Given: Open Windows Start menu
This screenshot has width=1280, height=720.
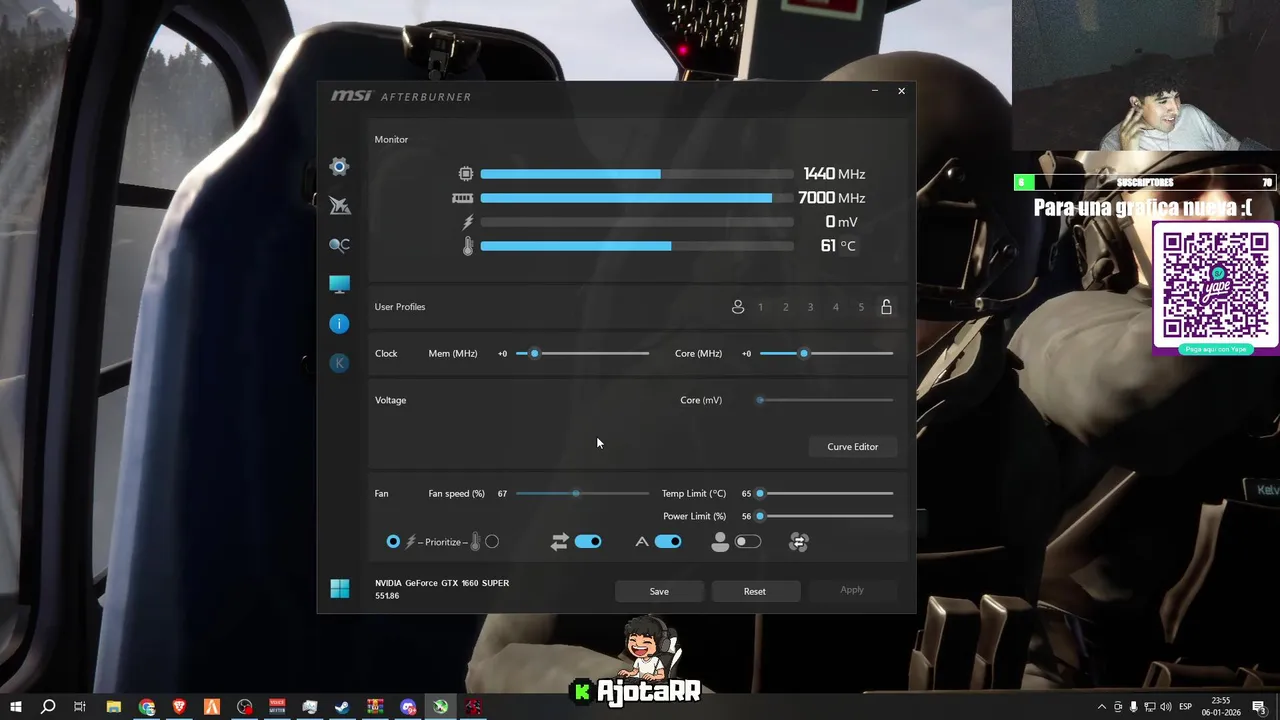Looking at the screenshot, I should [15, 707].
